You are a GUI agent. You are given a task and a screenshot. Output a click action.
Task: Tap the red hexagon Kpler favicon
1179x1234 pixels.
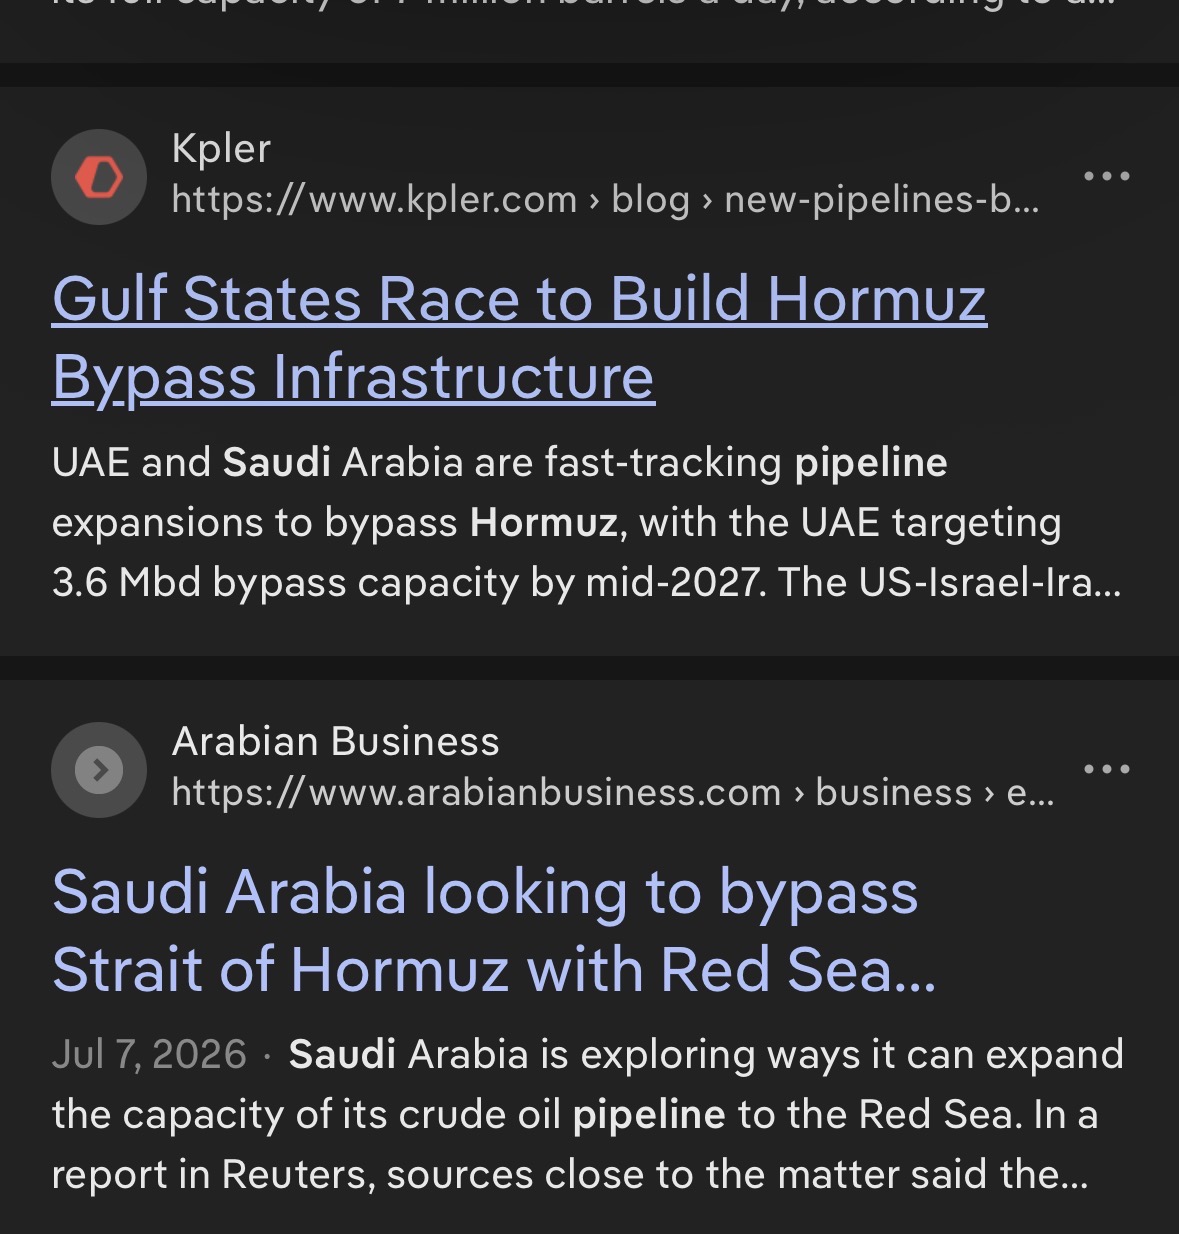(x=99, y=177)
